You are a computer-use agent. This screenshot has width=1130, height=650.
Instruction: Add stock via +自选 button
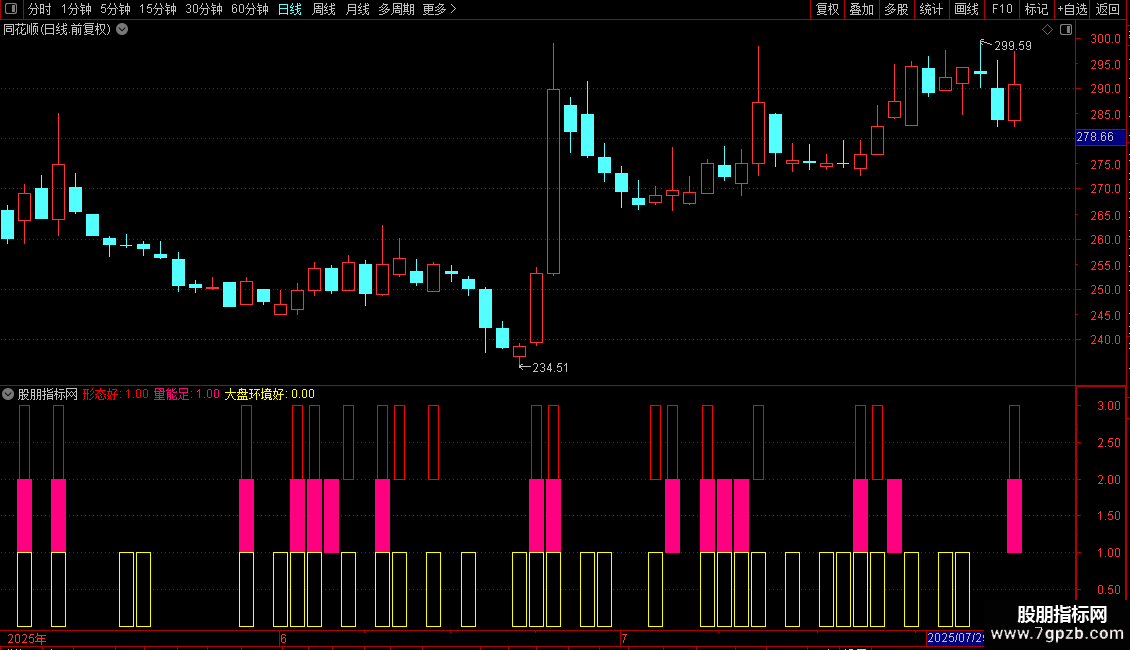(x=1072, y=9)
